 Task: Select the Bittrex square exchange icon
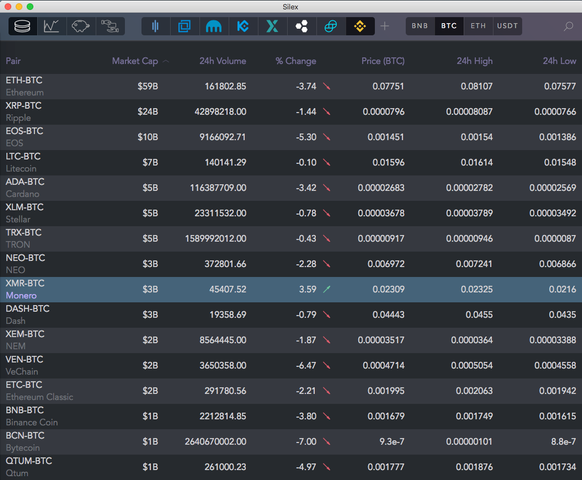click(x=184, y=26)
